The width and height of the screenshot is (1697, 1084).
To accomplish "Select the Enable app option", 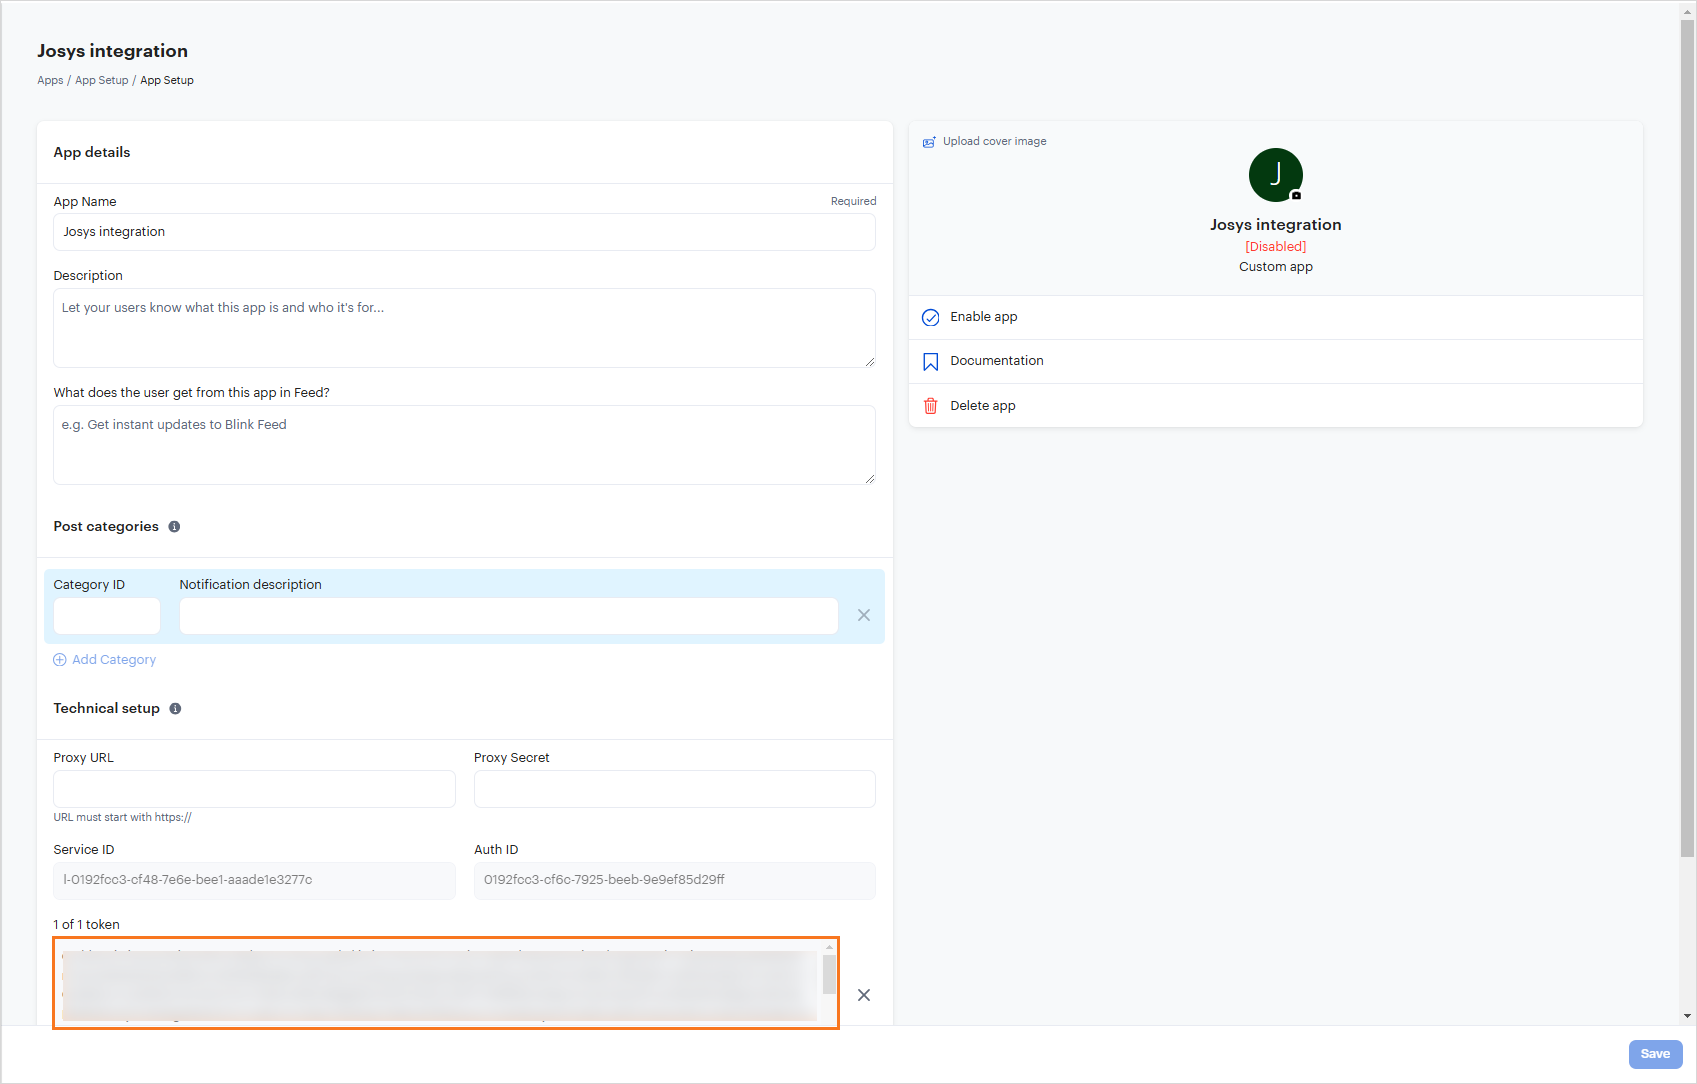I will click(x=1275, y=317).
